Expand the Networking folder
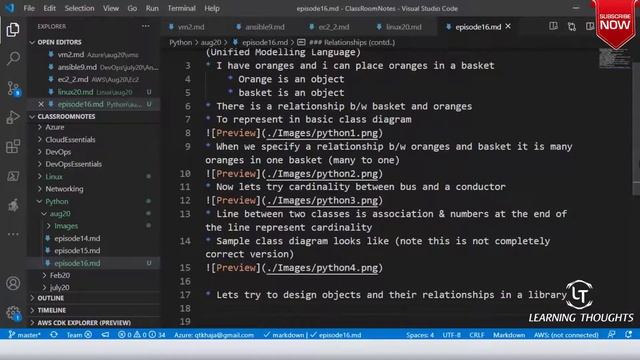Screen dimensions: 640x360 click(x=64, y=189)
